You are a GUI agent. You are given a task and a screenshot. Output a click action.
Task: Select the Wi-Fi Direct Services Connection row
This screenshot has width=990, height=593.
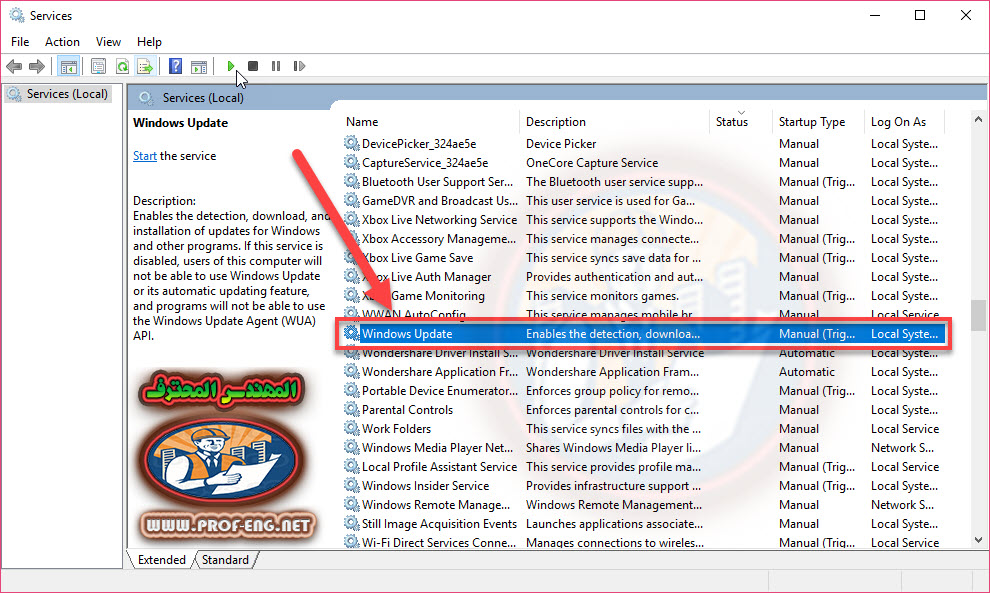pyautogui.click(x=642, y=542)
